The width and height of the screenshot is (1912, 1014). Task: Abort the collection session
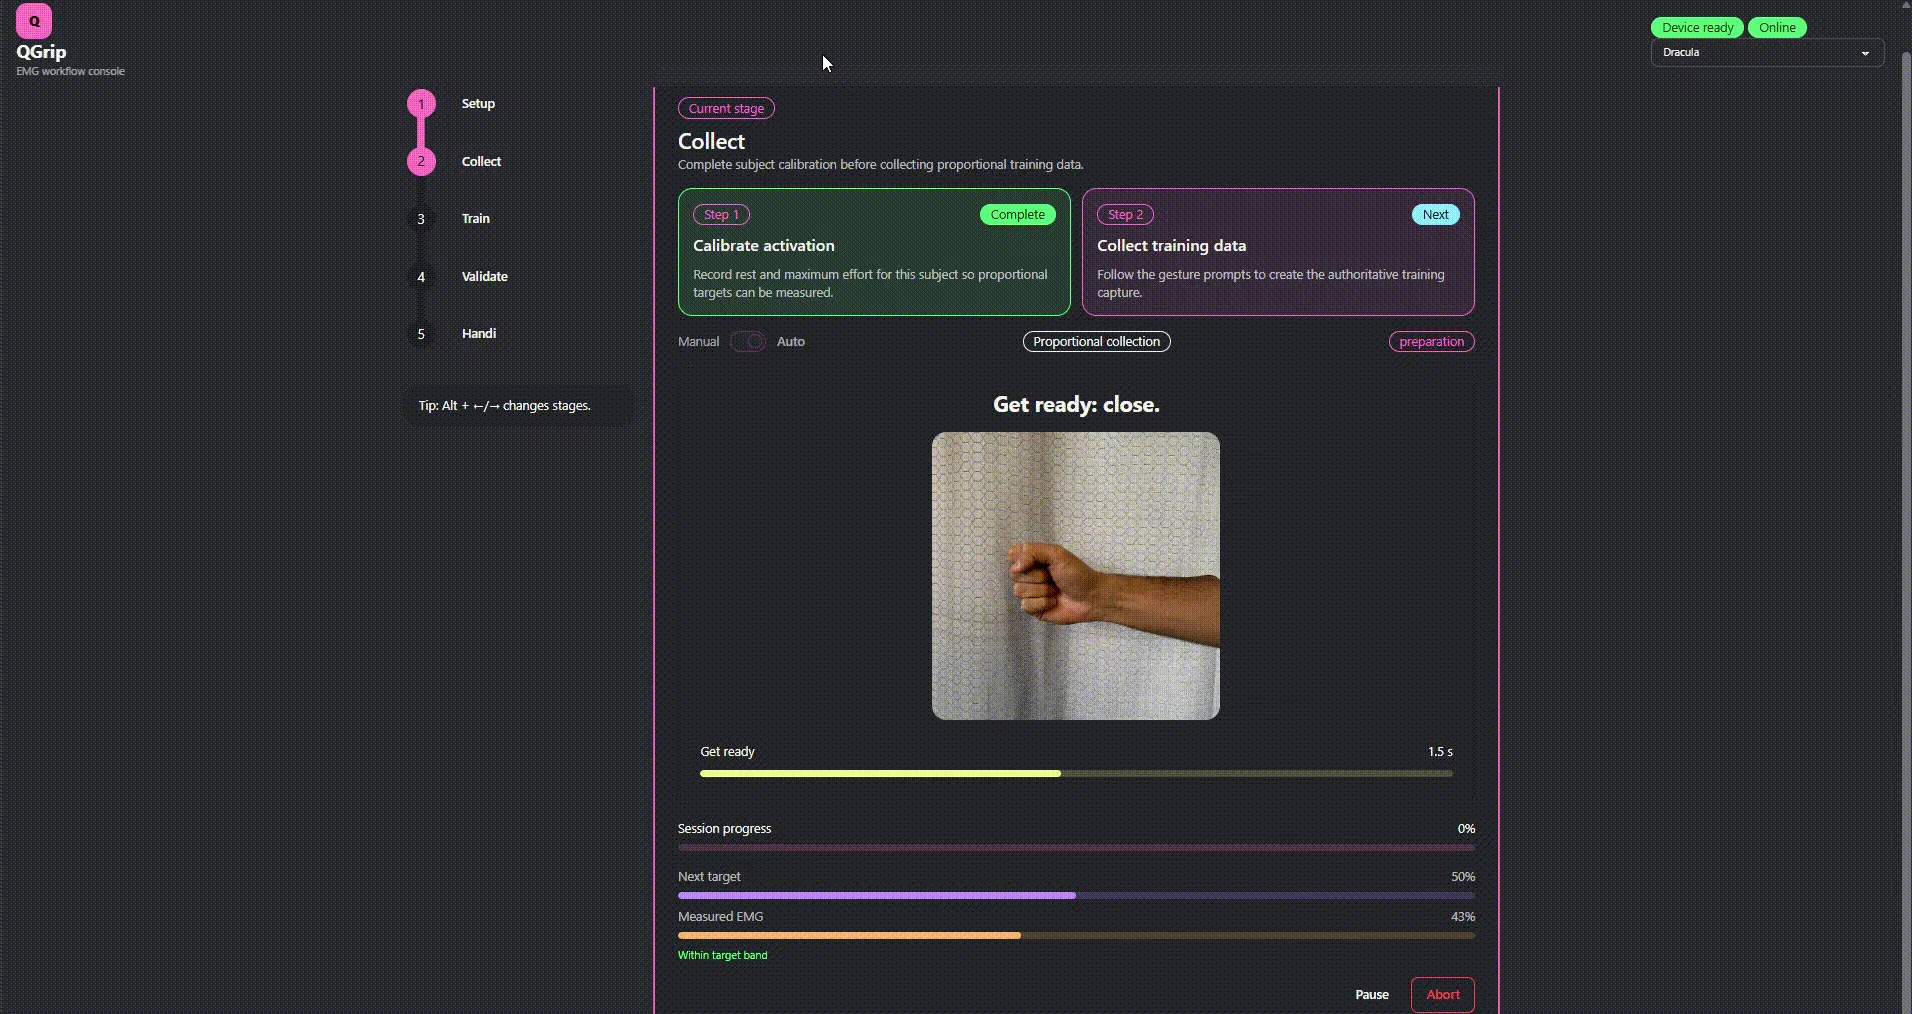coord(1443,995)
